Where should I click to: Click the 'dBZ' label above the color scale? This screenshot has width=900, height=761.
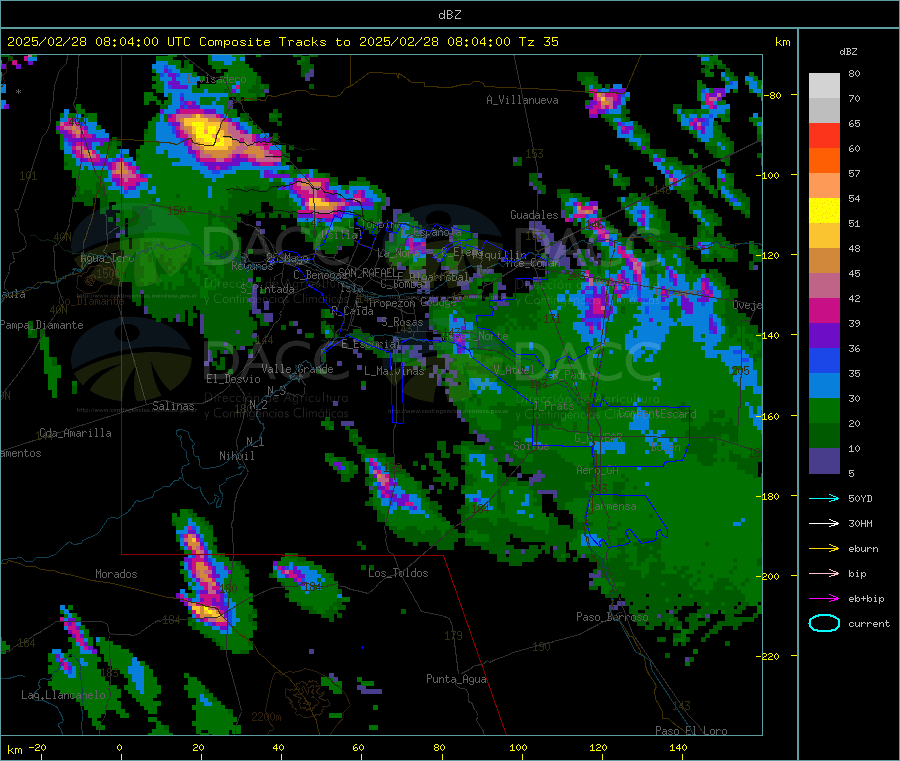click(848, 52)
